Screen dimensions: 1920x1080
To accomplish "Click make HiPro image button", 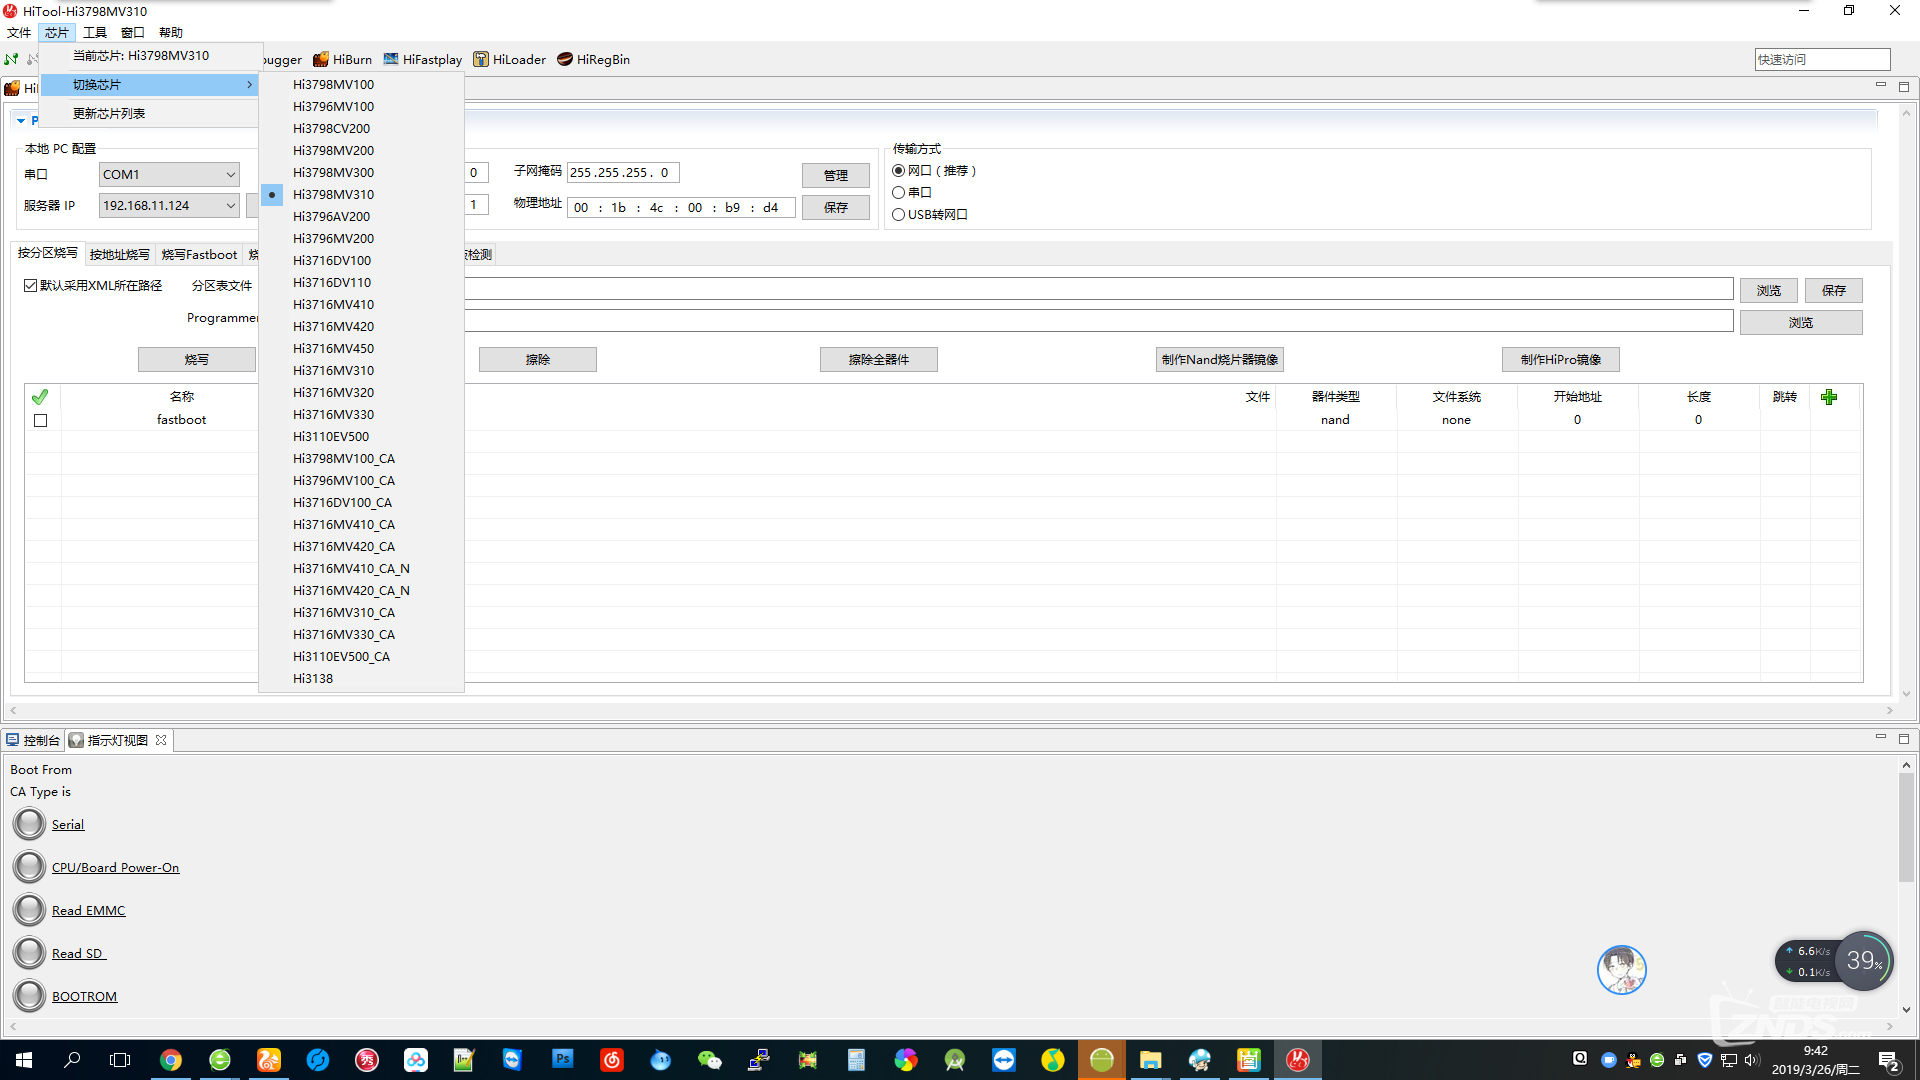I will pos(1561,359).
